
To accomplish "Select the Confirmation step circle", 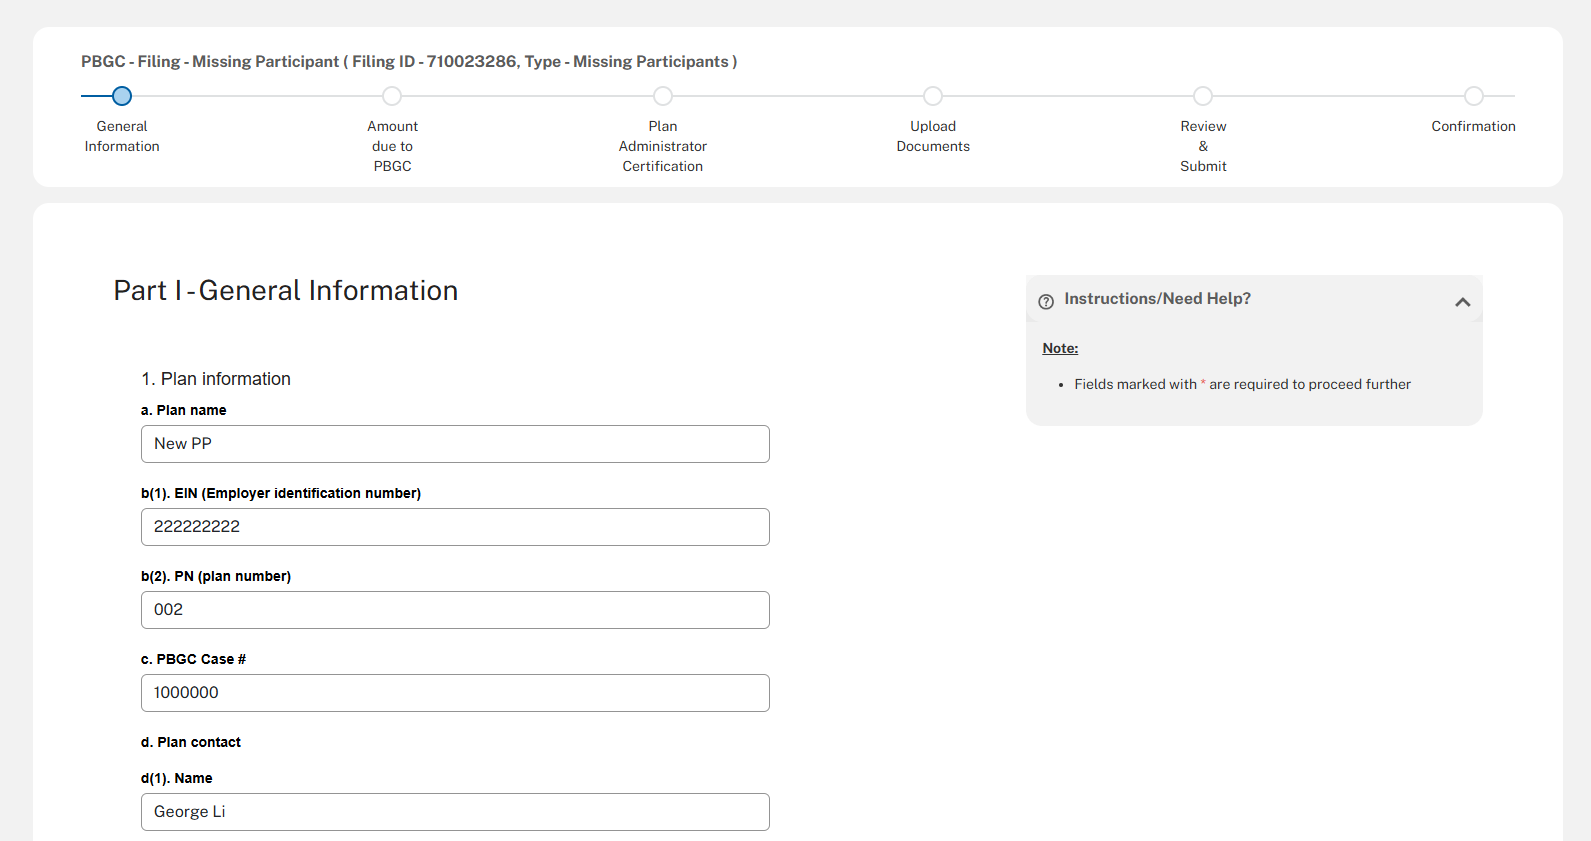I will coord(1473,96).
